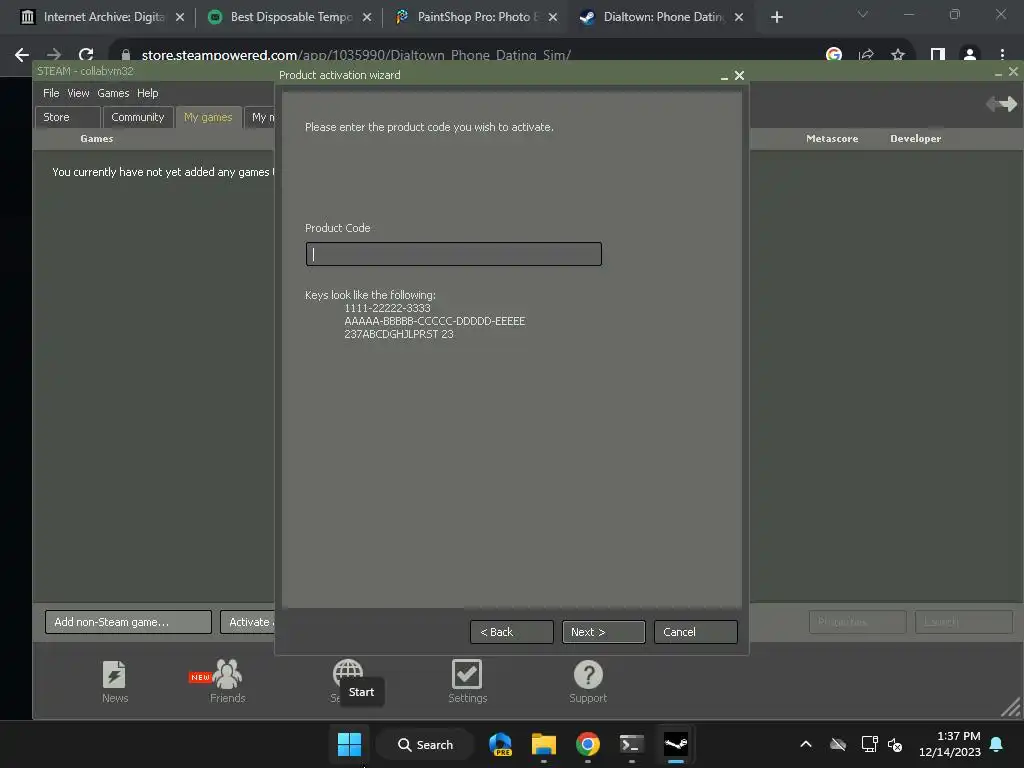Open Steam from taskbar
The image size is (1024, 768).
click(x=676, y=744)
